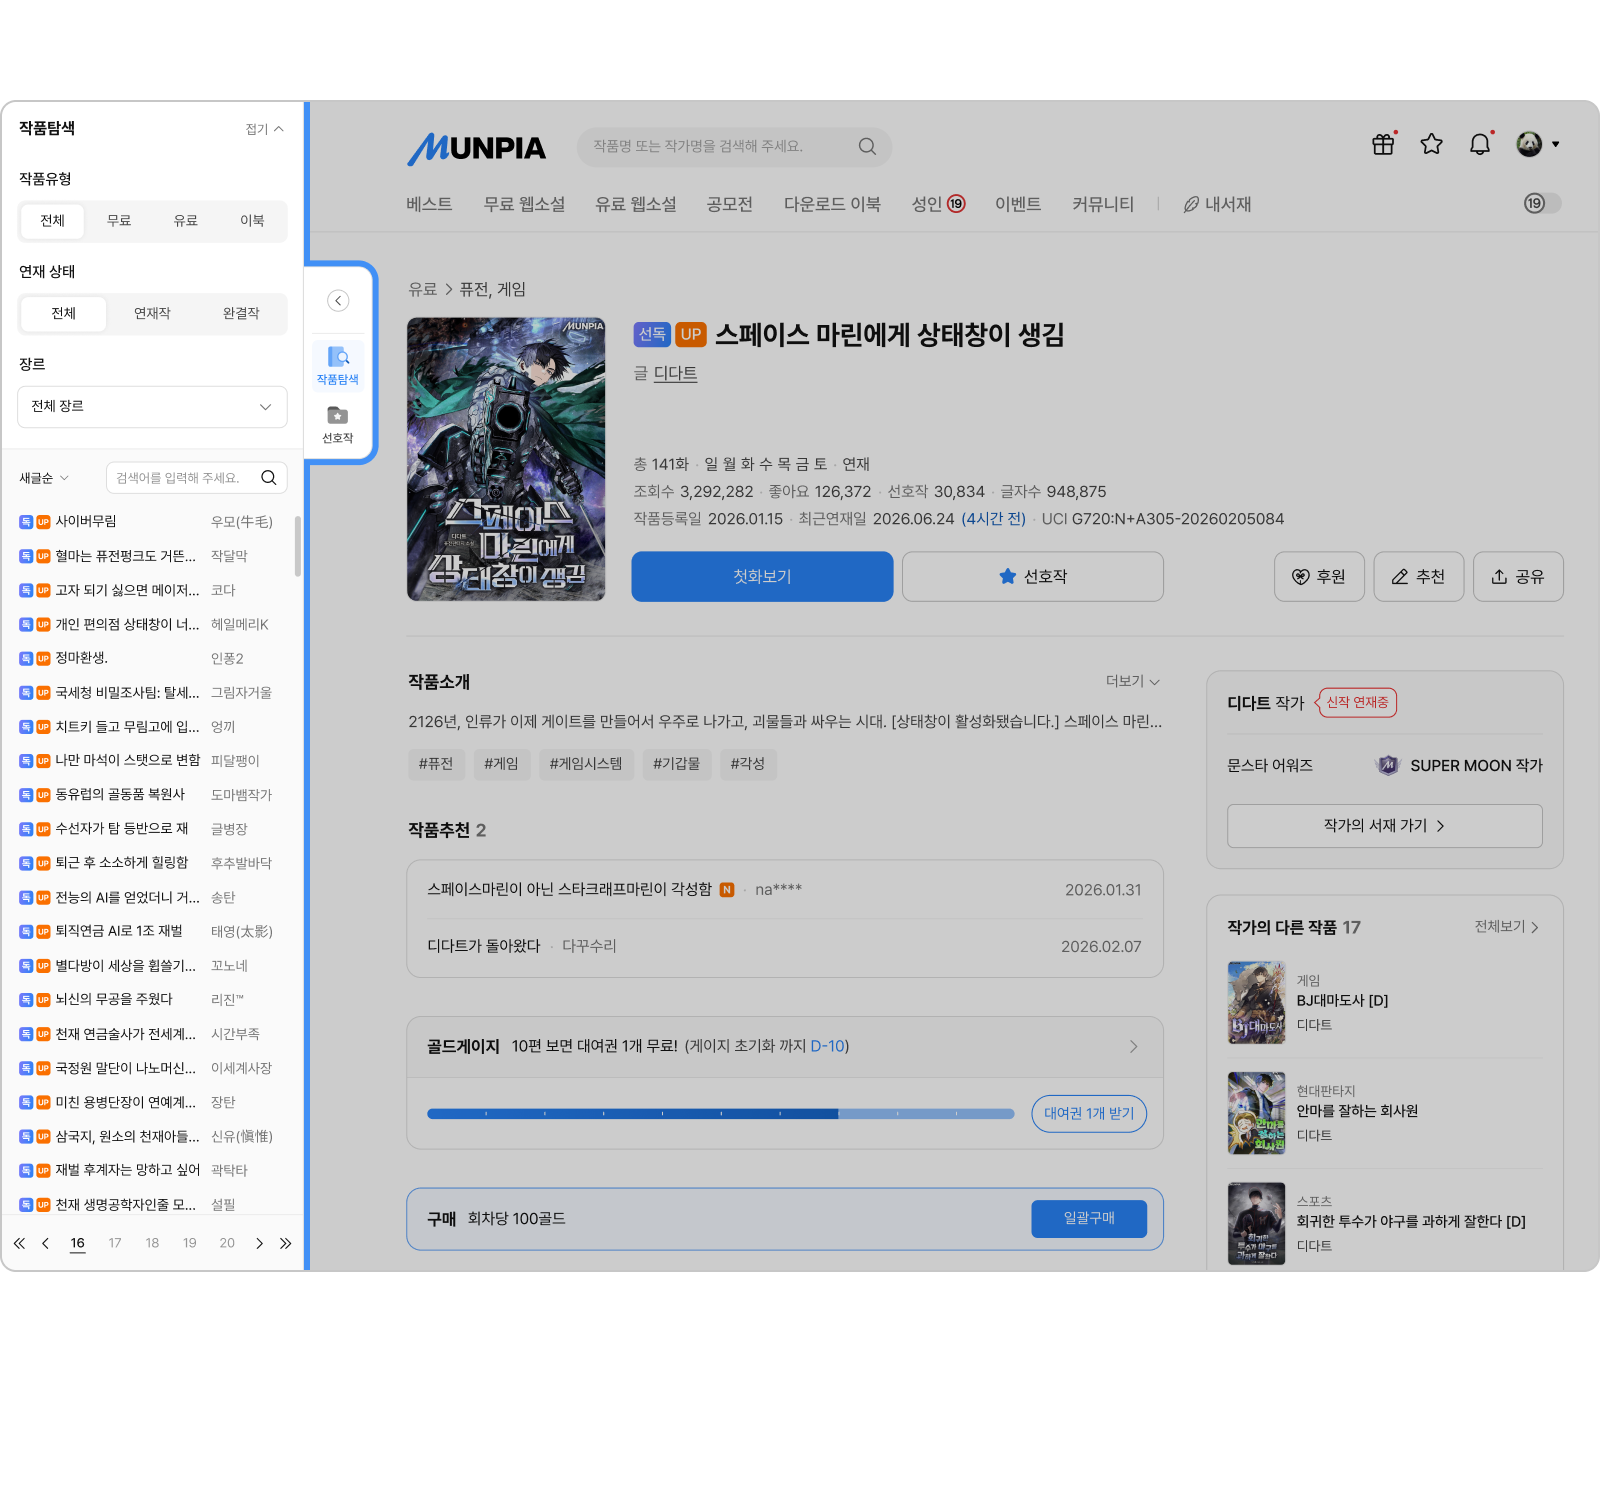The image size is (1600, 1512).
Task: Go to previous page of list
Action: [x=45, y=1243]
